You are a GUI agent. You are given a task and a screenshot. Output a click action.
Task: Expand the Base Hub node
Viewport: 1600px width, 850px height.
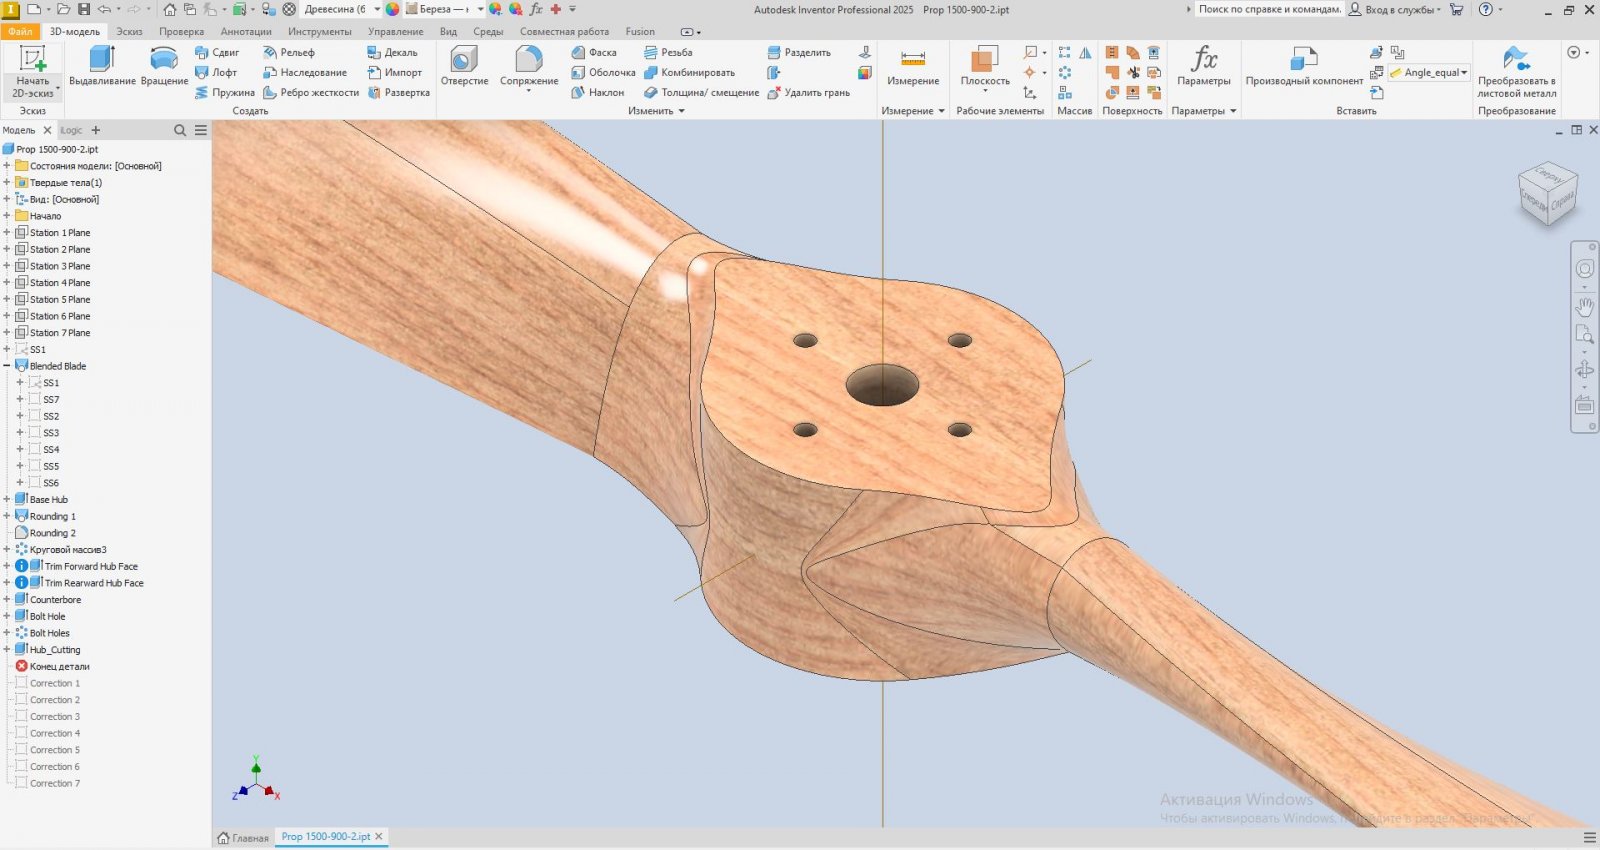[x=7, y=499]
